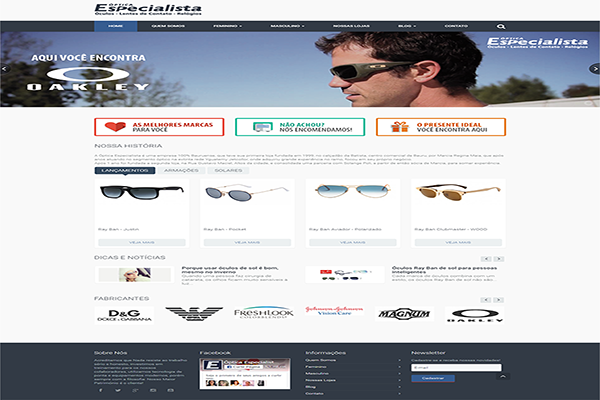This screenshot has height=400, width=600.
Task: Open the Magnum manufacturer logo
Action: [404, 314]
